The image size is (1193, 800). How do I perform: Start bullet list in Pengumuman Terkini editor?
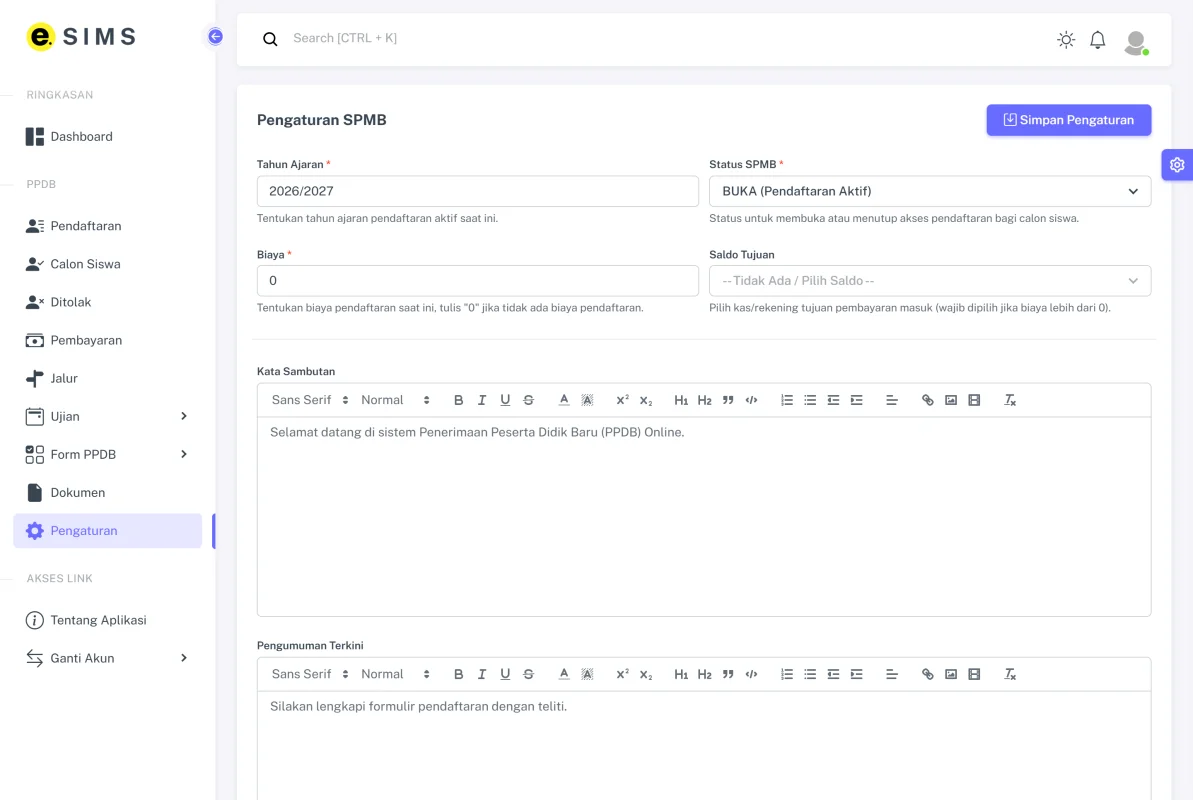(x=810, y=674)
